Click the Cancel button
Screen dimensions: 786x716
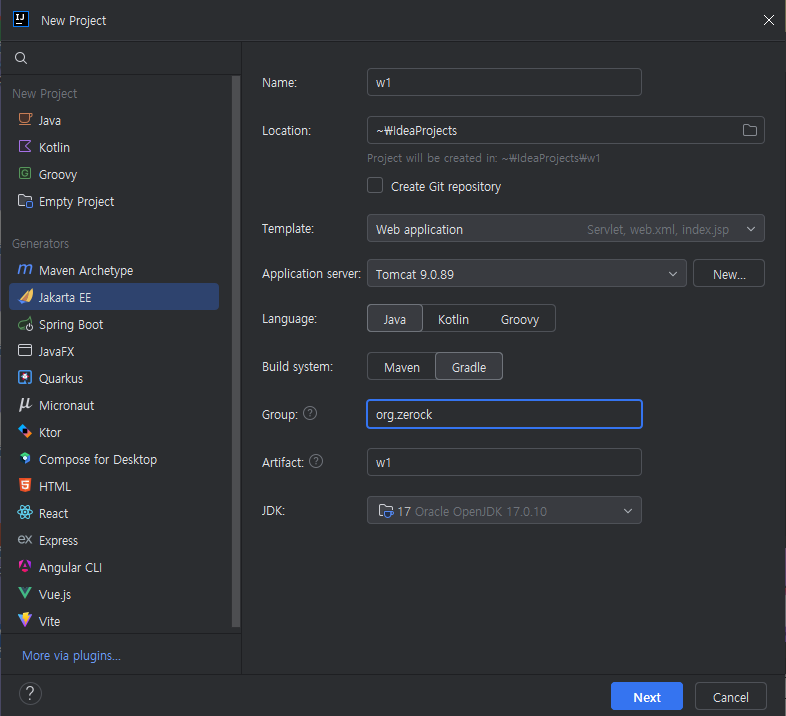730,696
